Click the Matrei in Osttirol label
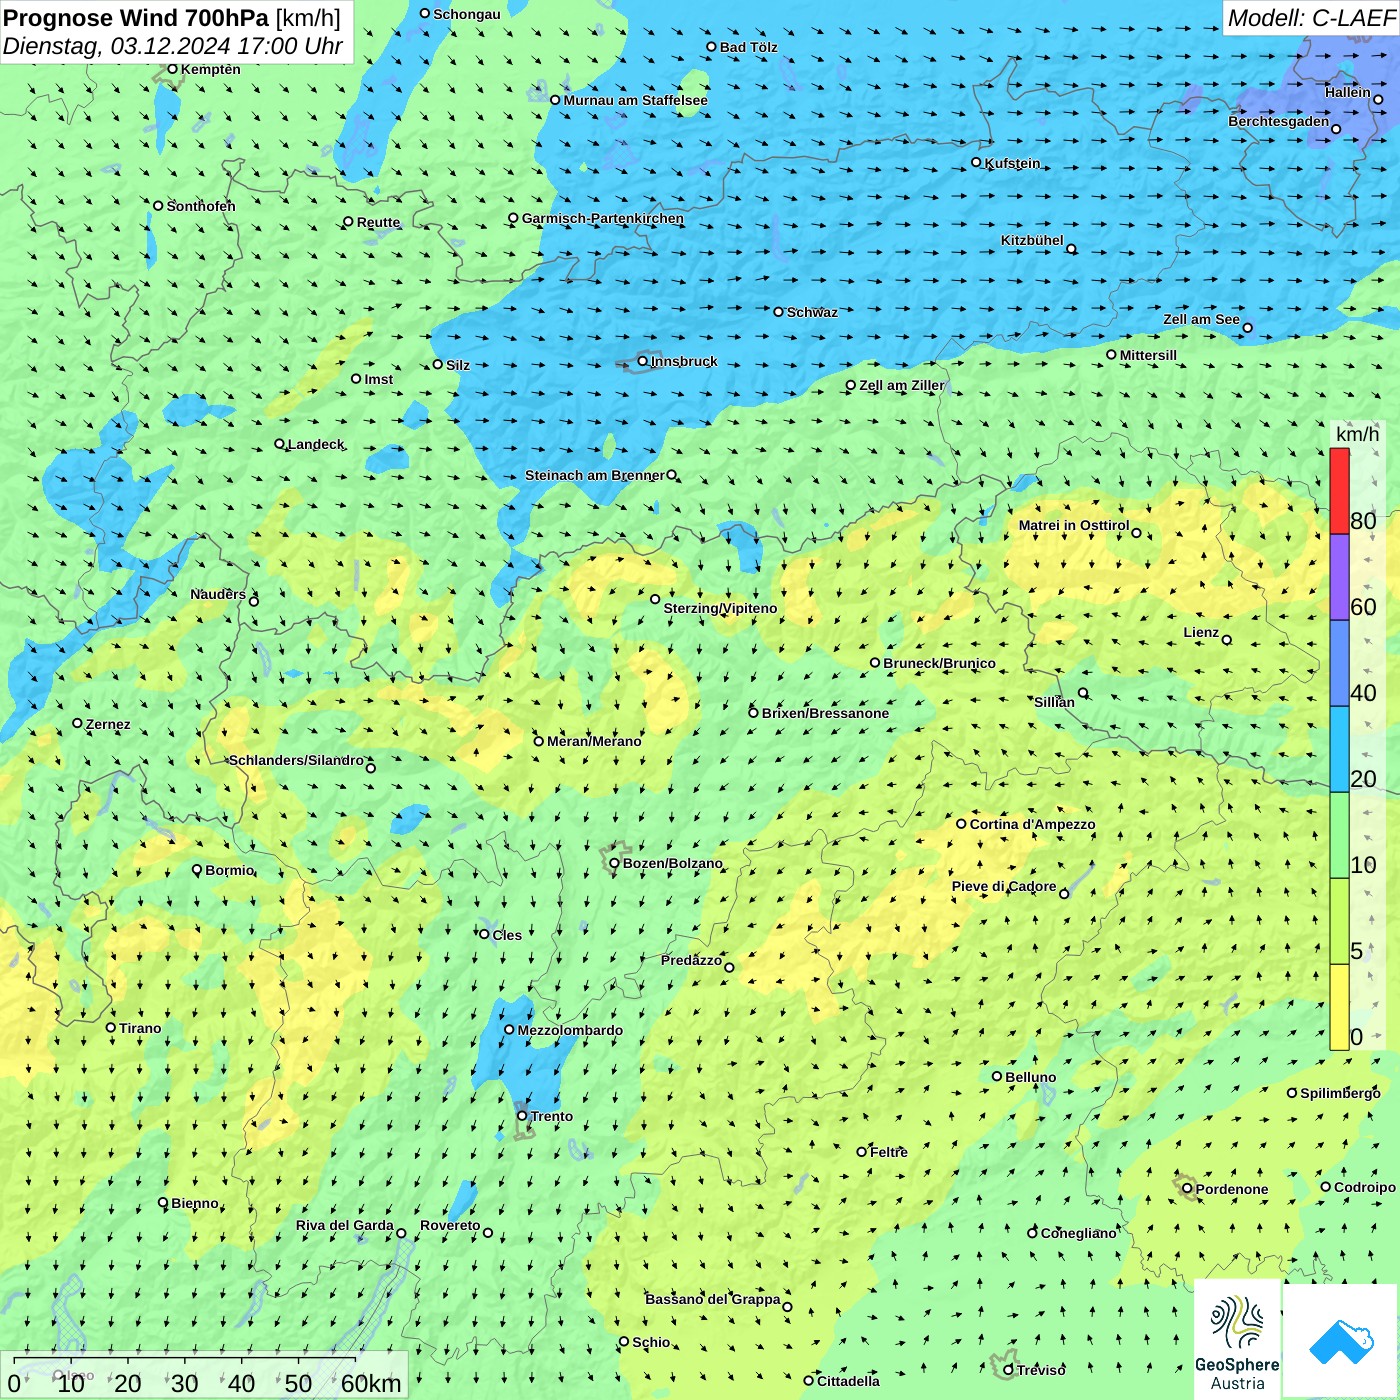 point(1074,525)
